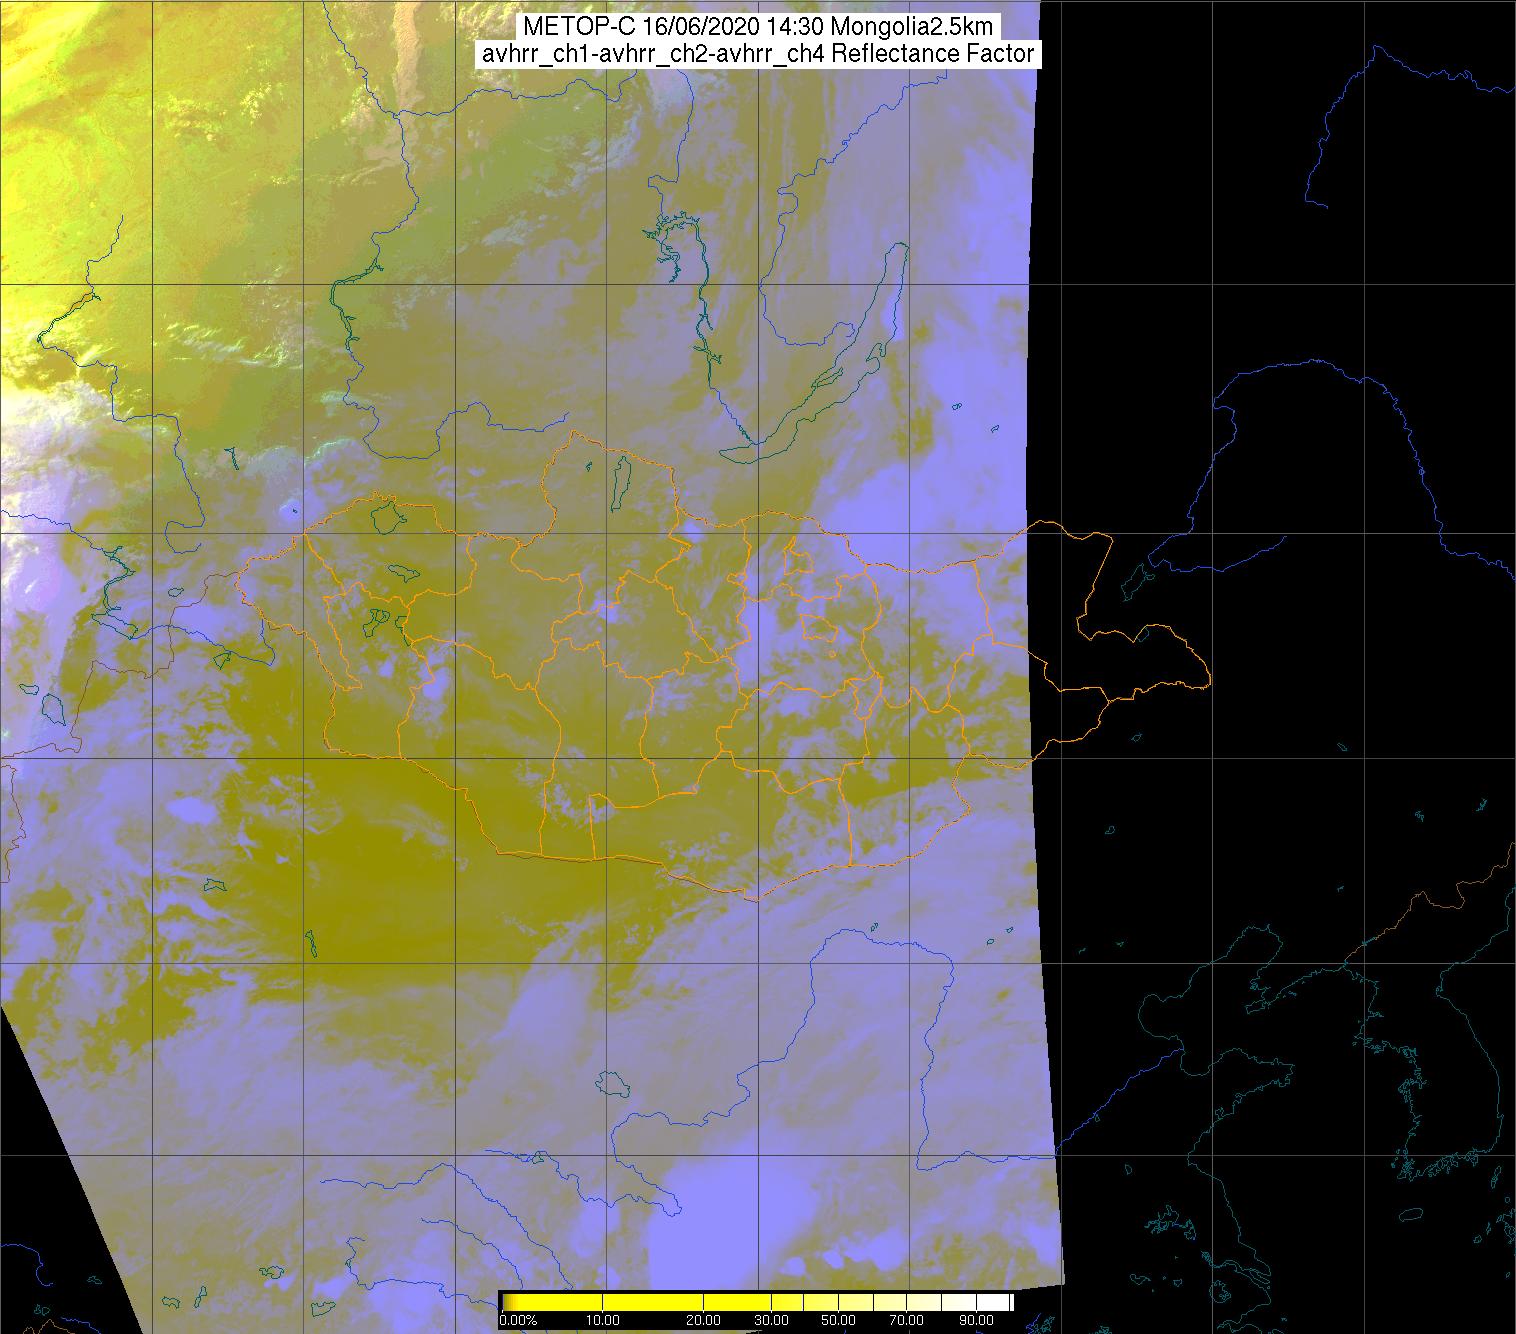1516x1334 pixels.
Task: Click the '90.00' color scale label
Action: (976, 1320)
